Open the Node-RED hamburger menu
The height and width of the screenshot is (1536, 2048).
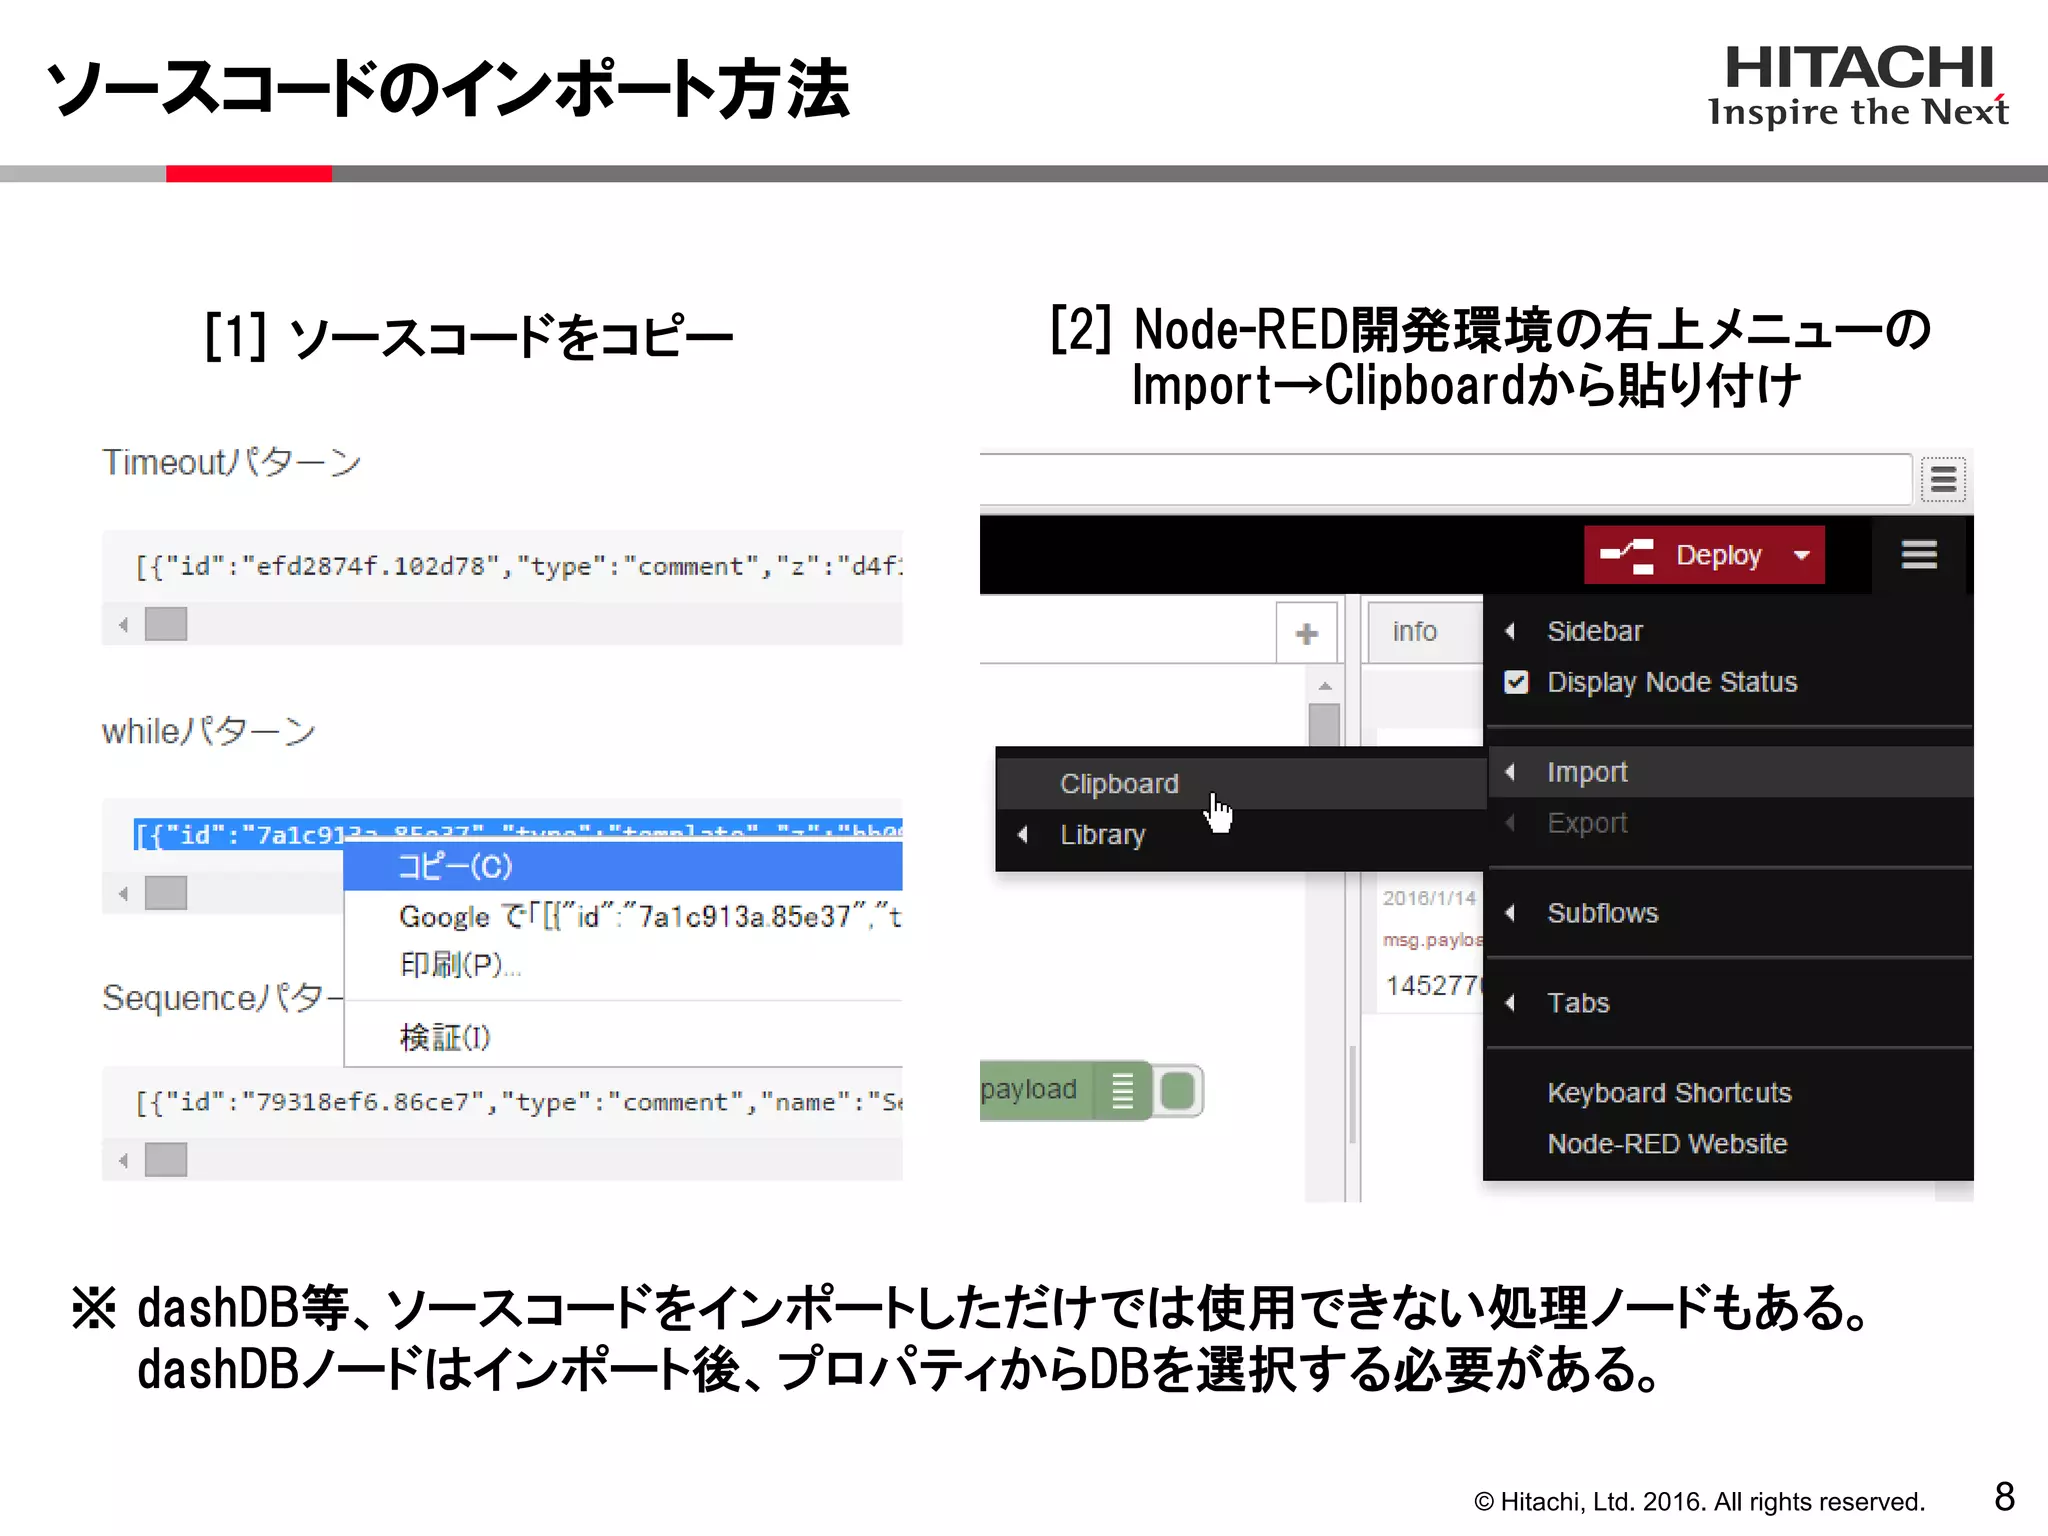(x=1919, y=554)
